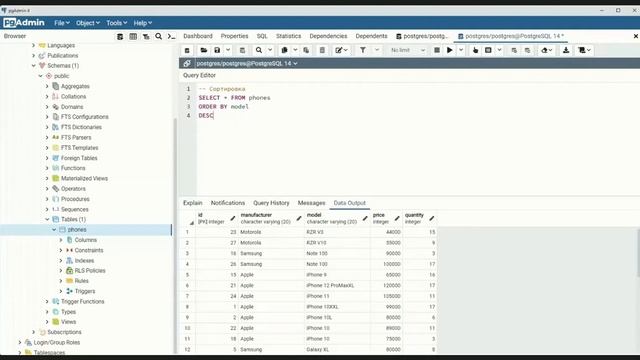Click the query editor text area
The width and height of the screenshot is (640, 360).
pyautogui.click(x=418, y=139)
